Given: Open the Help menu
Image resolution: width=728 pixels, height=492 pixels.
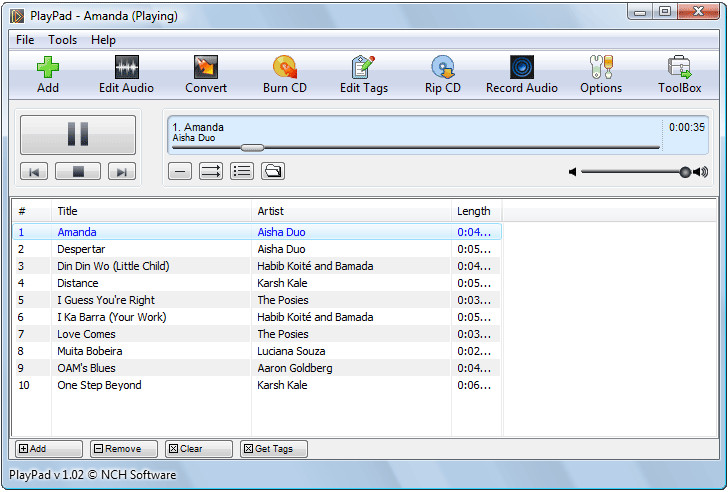Looking at the screenshot, I should click(103, 40).
